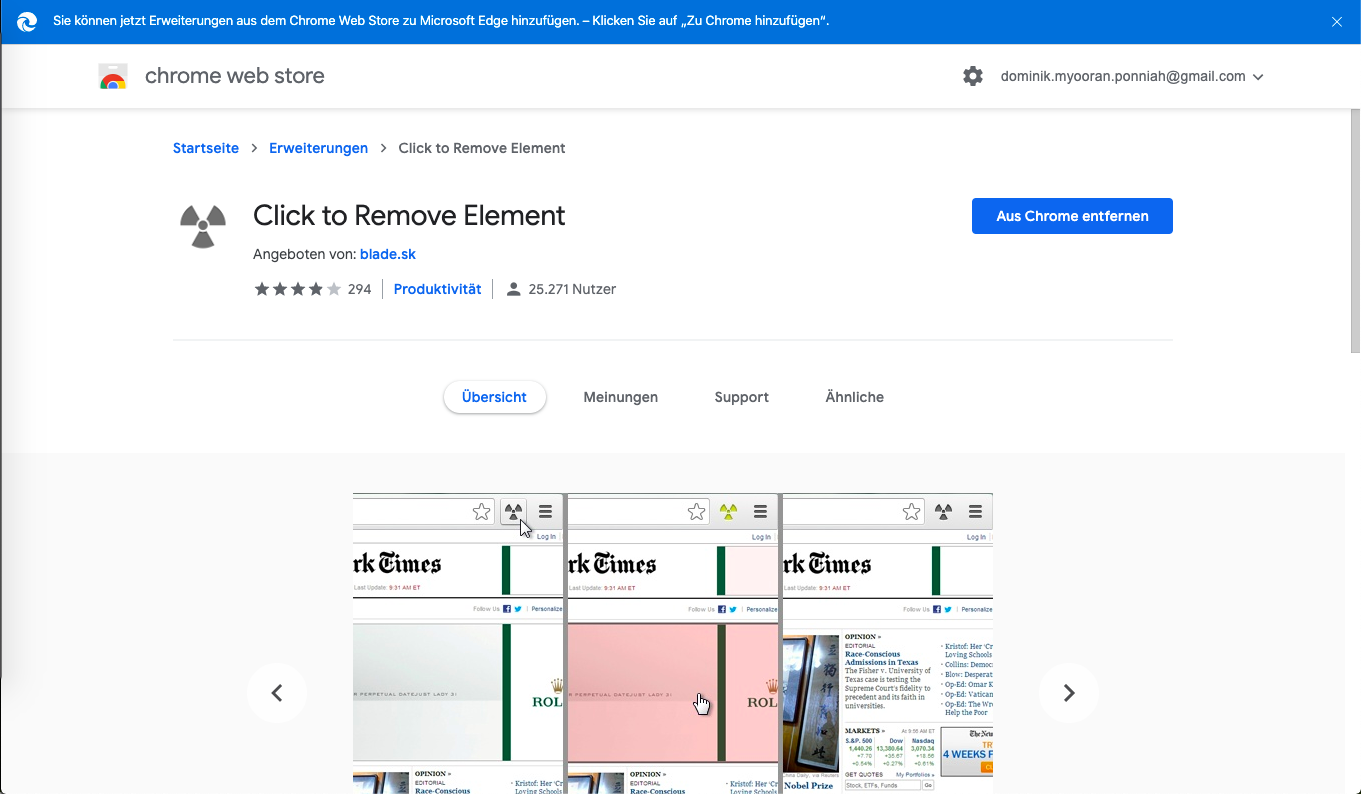
Task: Show the previous screenshot with left arrow
Action: click(x=277, y=693)
